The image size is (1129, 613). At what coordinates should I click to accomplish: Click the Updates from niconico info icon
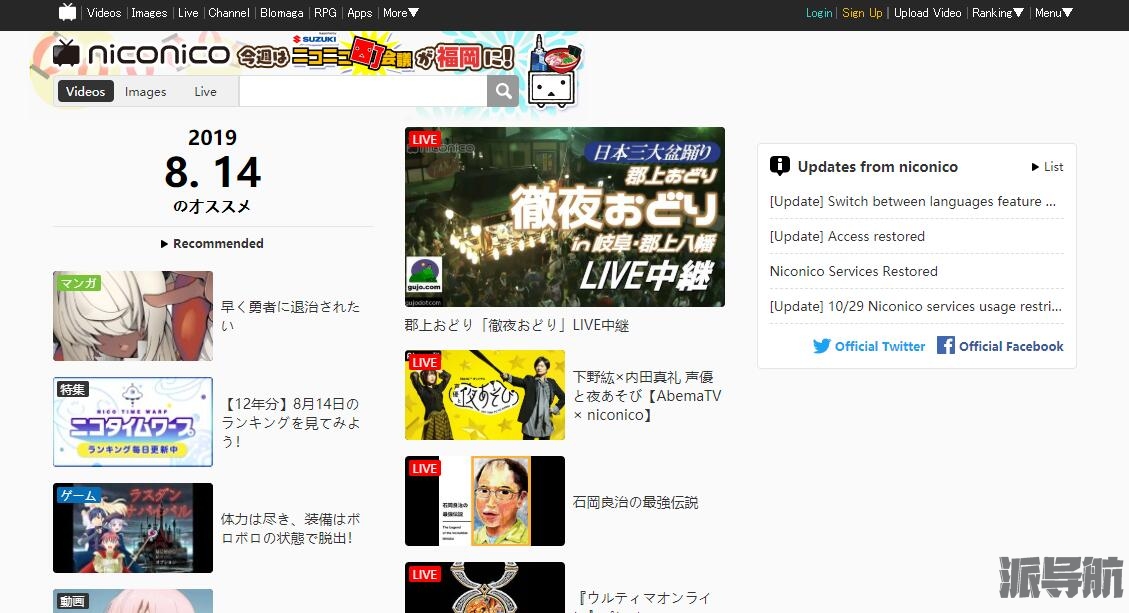[780, 167]
